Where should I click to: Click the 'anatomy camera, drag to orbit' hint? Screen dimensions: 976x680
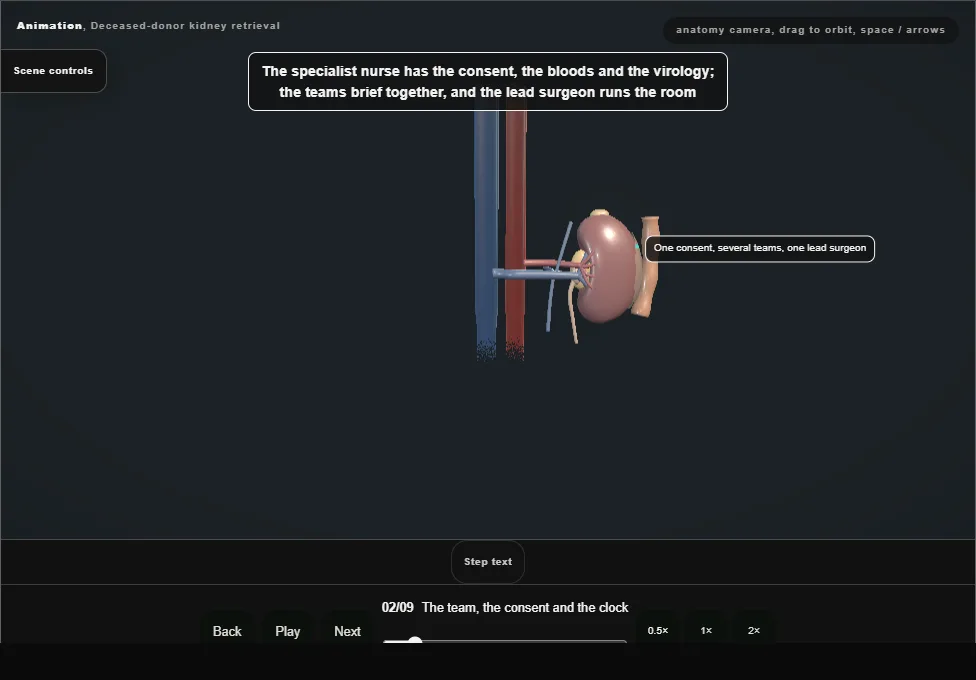(810, 30)
